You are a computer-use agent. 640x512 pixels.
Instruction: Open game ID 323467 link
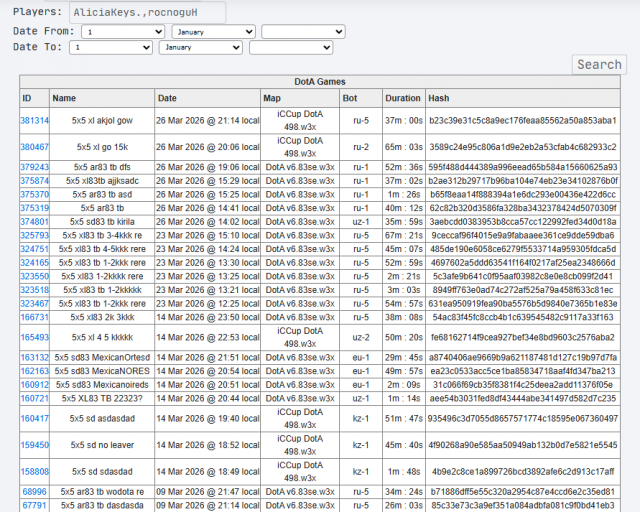[x=35, y=304]
